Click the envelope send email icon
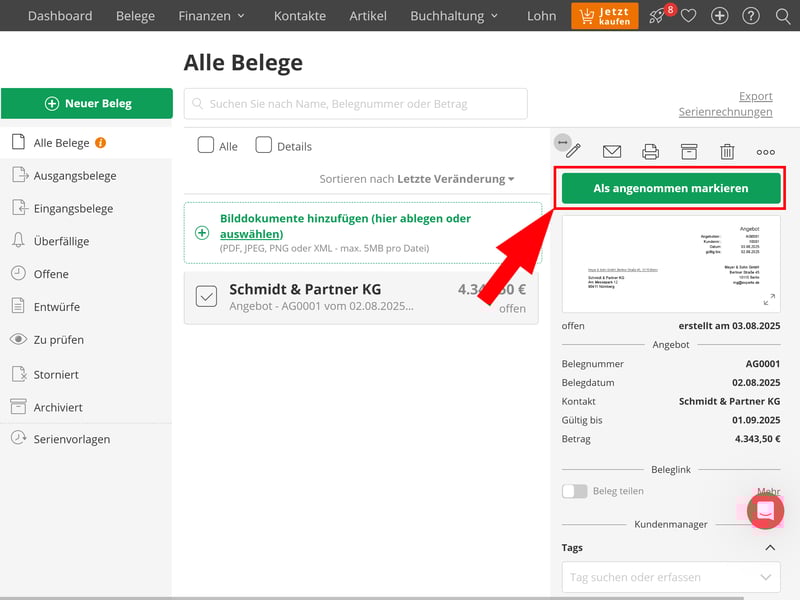Screen dimensions: 800x600 612,152
